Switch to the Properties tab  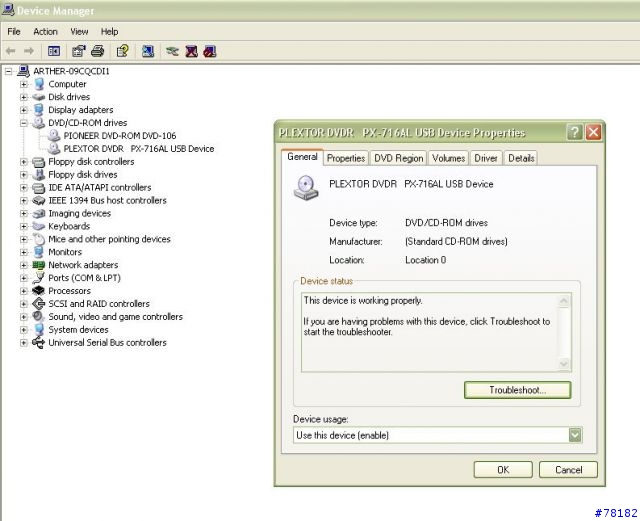(346, 158)
